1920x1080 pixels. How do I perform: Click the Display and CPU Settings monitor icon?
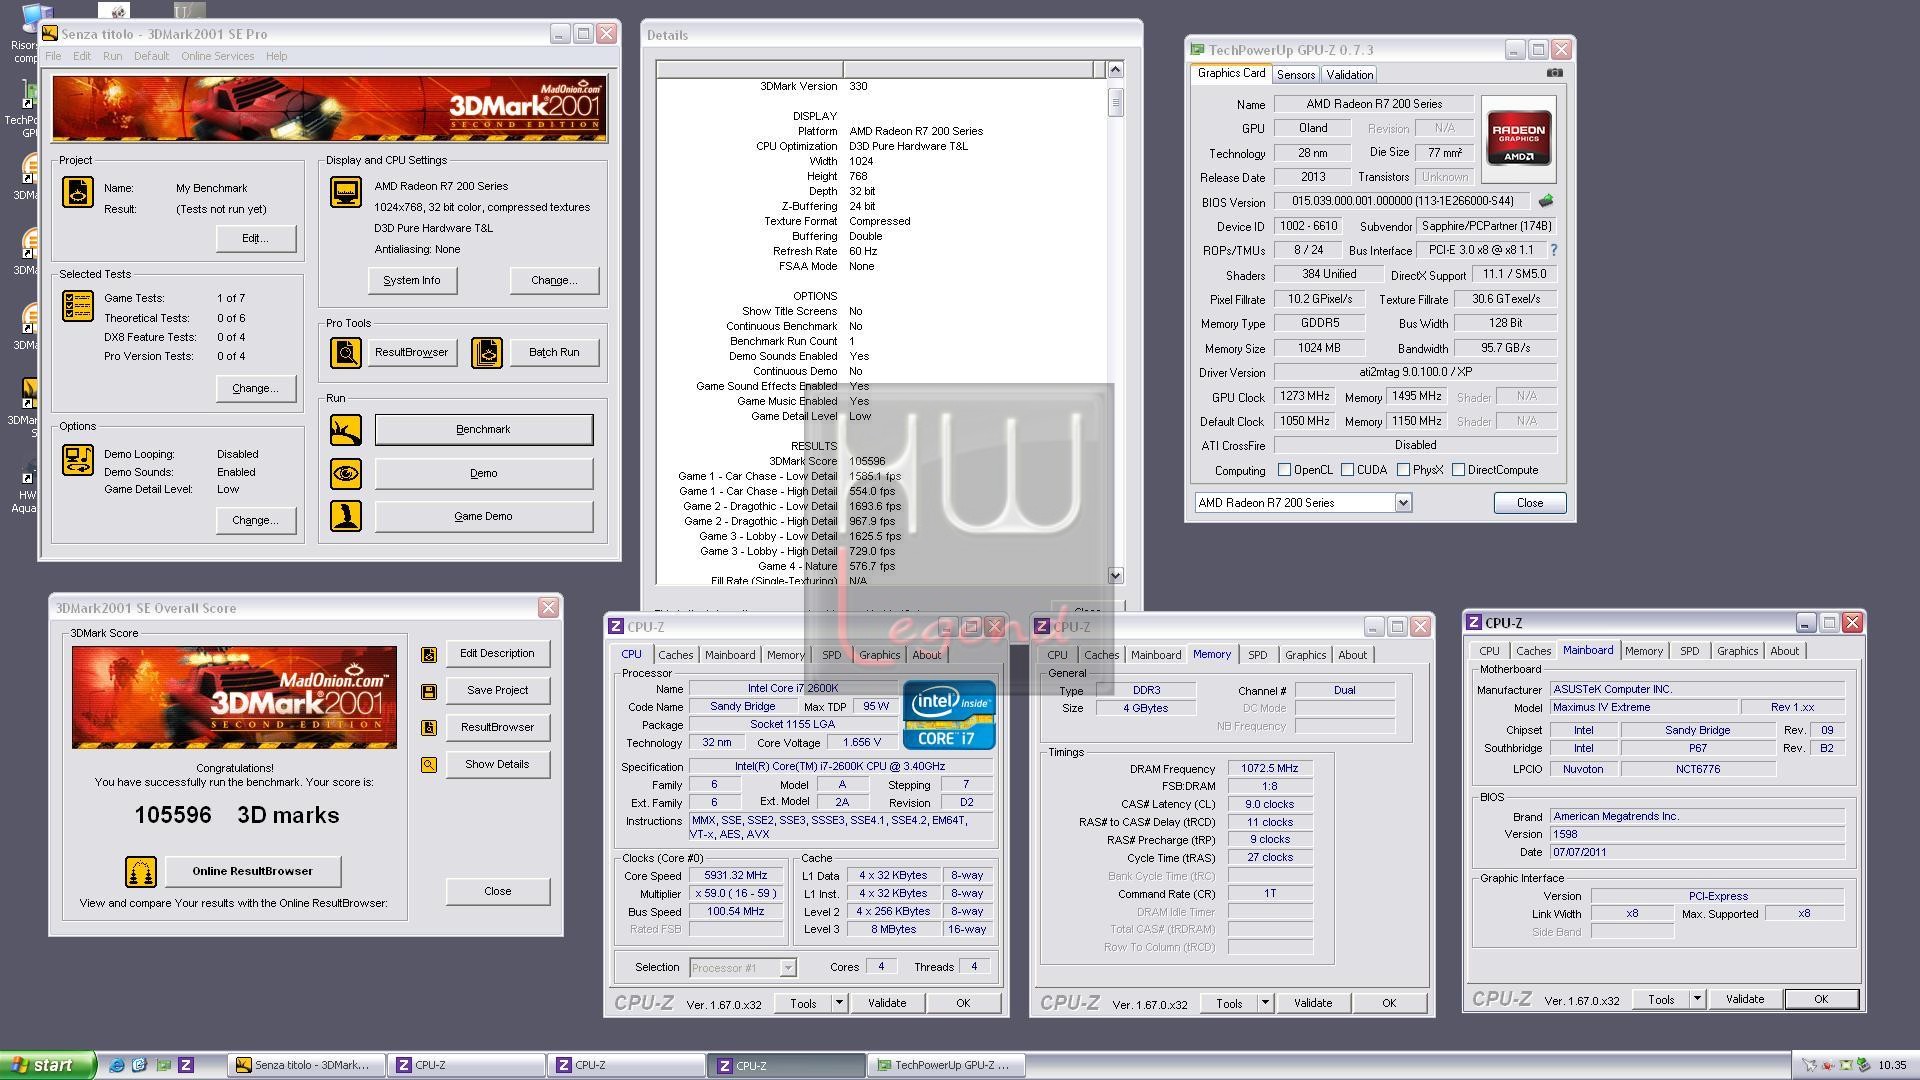click(346, 191)
